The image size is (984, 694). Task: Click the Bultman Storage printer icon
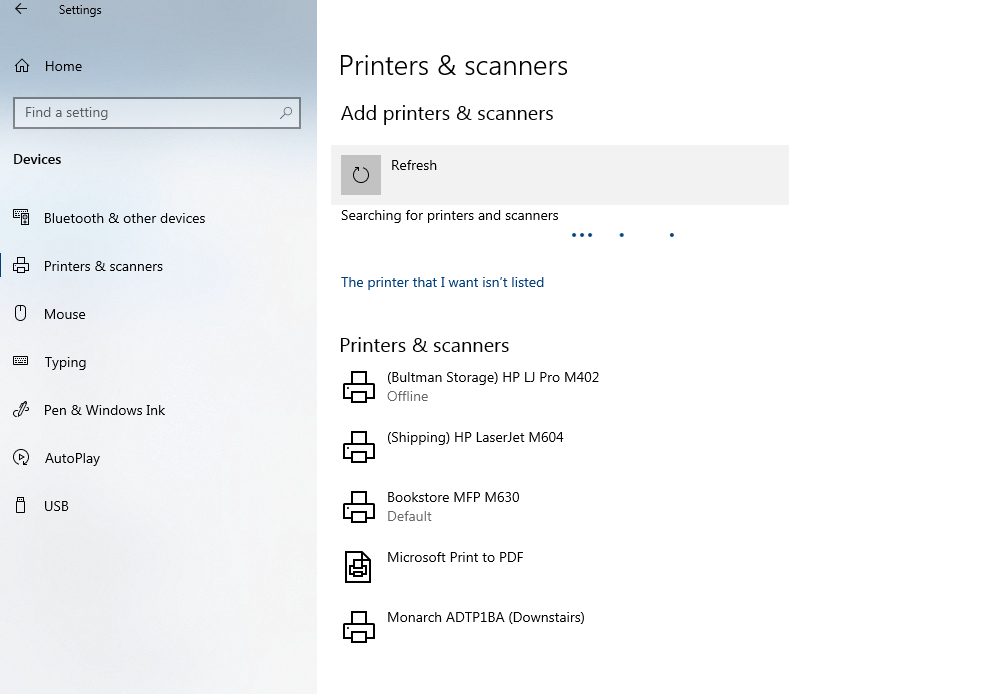point(359,387)
